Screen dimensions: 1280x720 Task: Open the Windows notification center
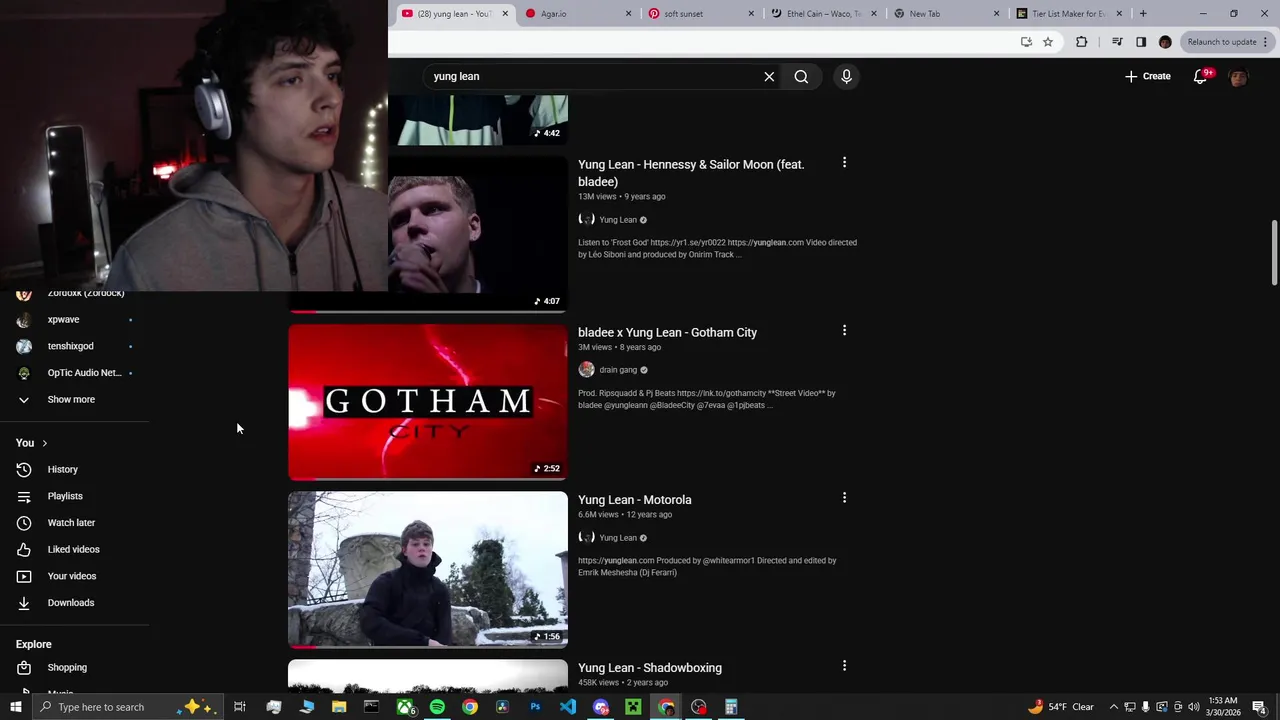coord(1260,707)
